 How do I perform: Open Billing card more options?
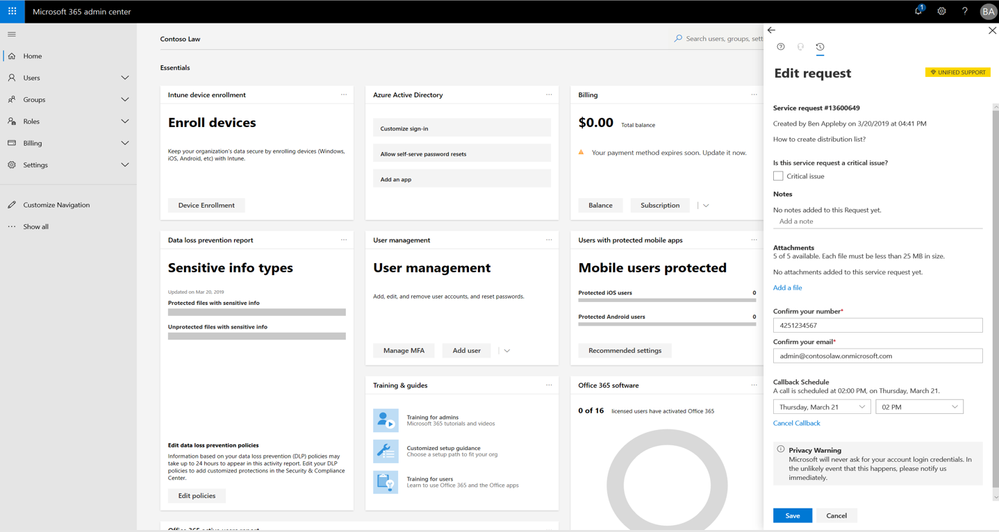[754, 94]
